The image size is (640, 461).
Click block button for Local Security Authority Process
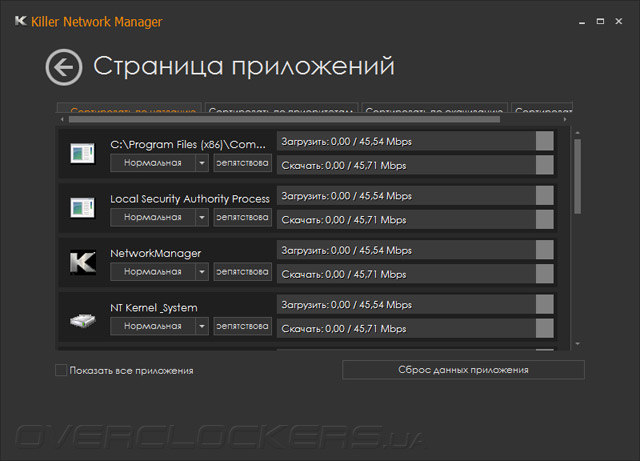point(242,217)
